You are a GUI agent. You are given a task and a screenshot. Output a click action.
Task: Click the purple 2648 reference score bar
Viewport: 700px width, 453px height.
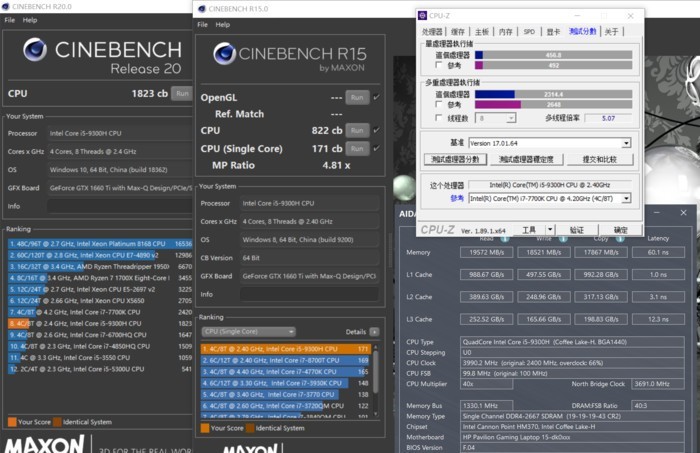pos(554,104)
